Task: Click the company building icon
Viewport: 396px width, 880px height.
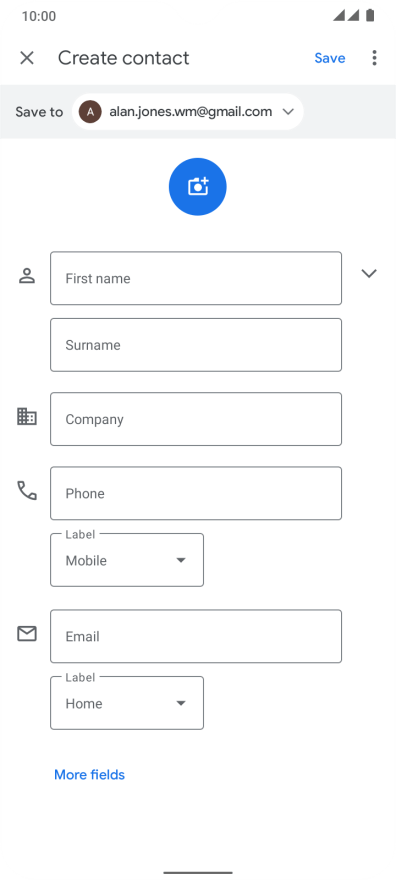Action: pyautogui.click(x=27, y=416)
